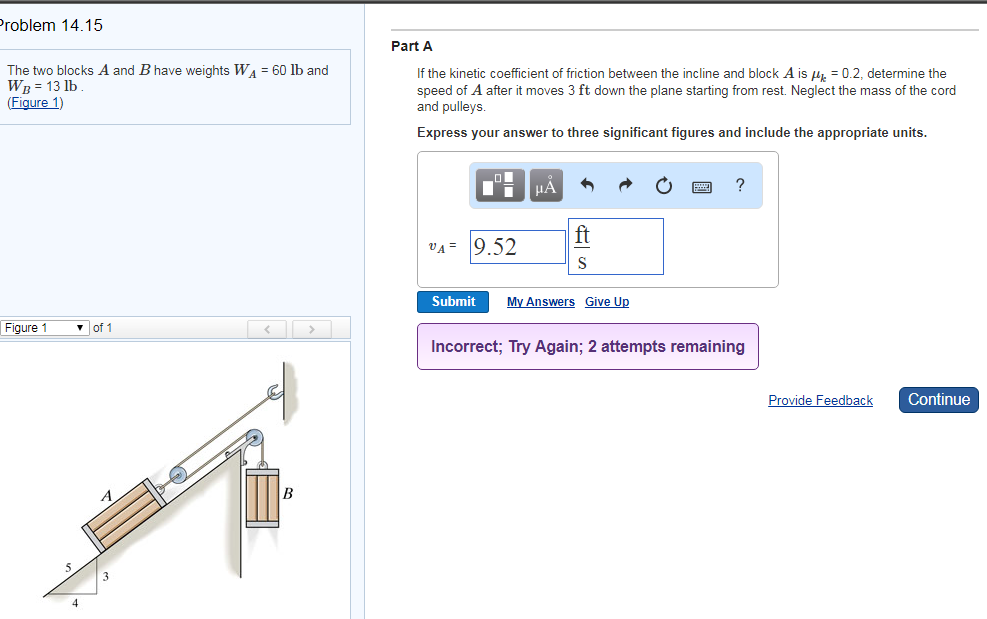Go back using the left figure chevron

[267, 329]
